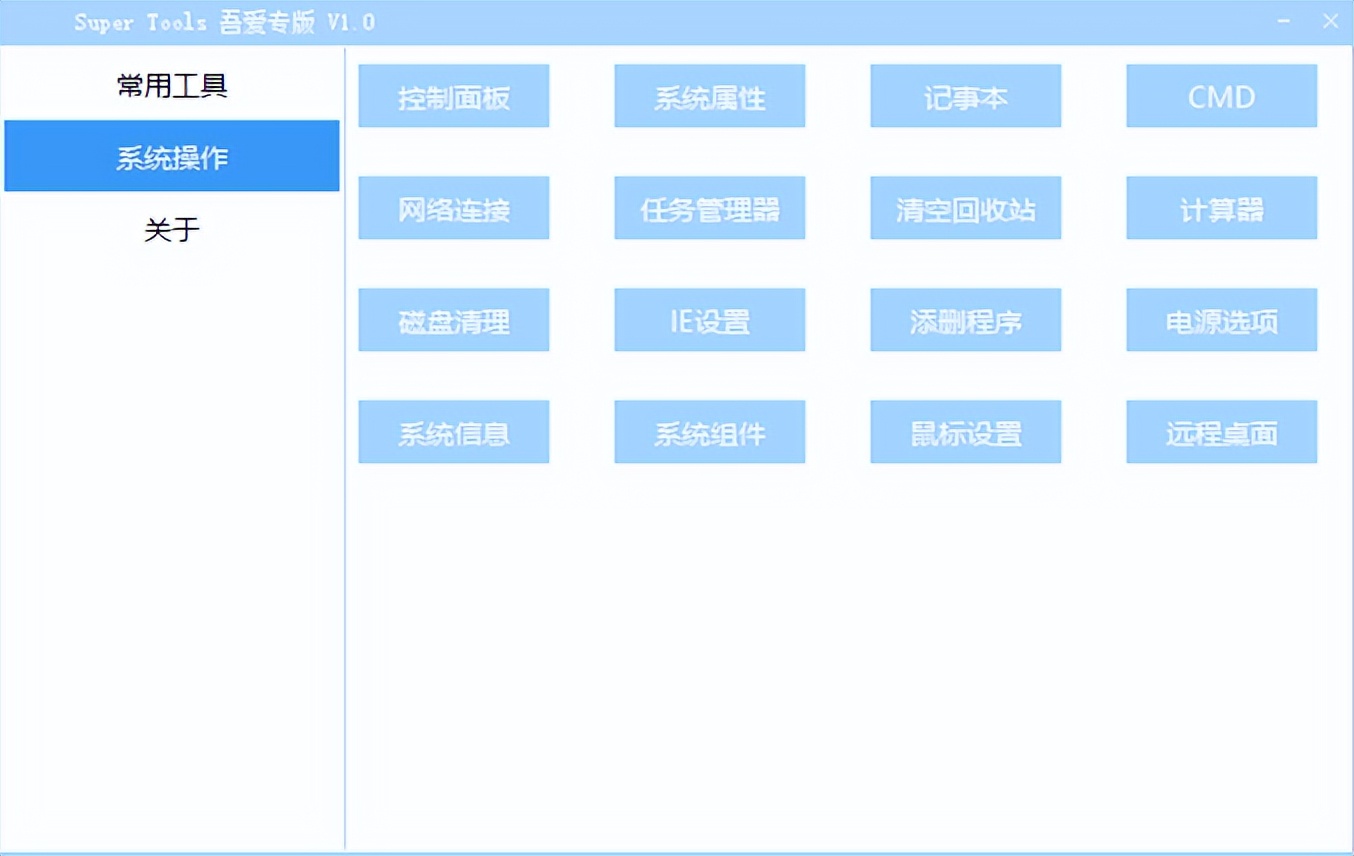Image resolution: width=1354 pixels, height=856 pixels.
Task: Open System Components (系统组件)
Action: pos(709,432)
